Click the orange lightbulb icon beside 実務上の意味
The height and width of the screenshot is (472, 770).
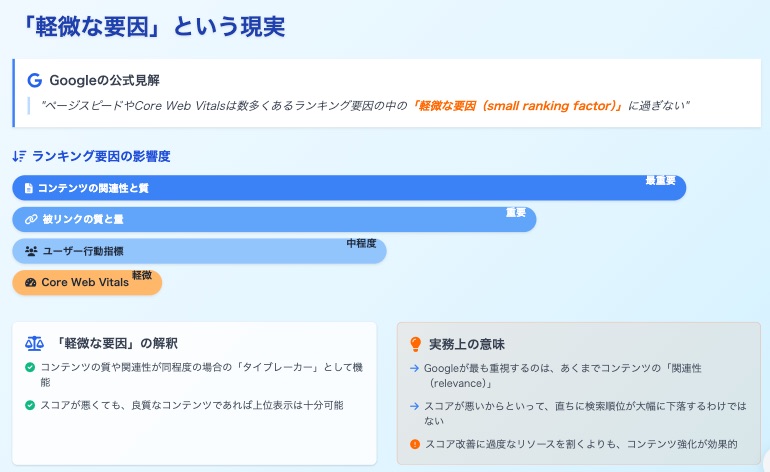pyautogui.click(x=415, y=344)
